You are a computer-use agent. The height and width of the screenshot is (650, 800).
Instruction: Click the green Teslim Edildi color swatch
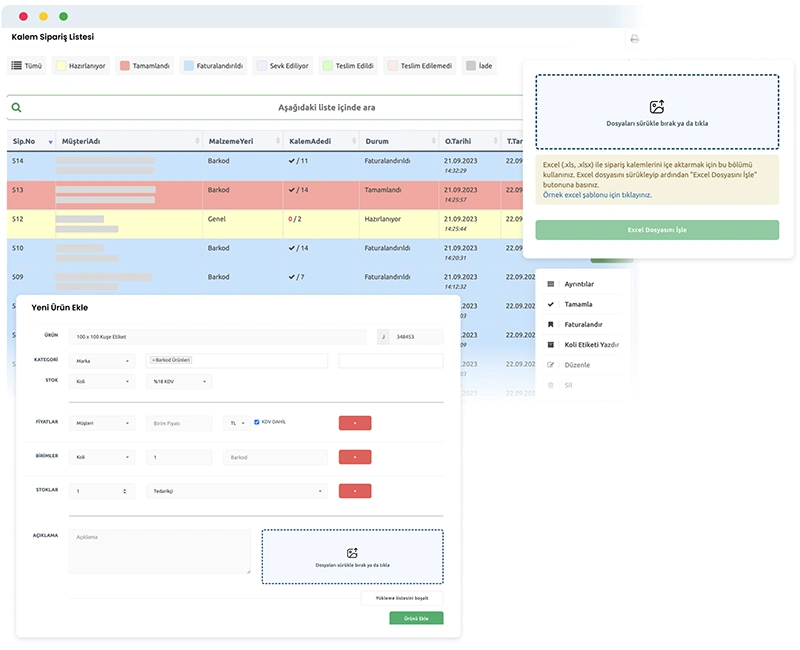click(328, 66)
